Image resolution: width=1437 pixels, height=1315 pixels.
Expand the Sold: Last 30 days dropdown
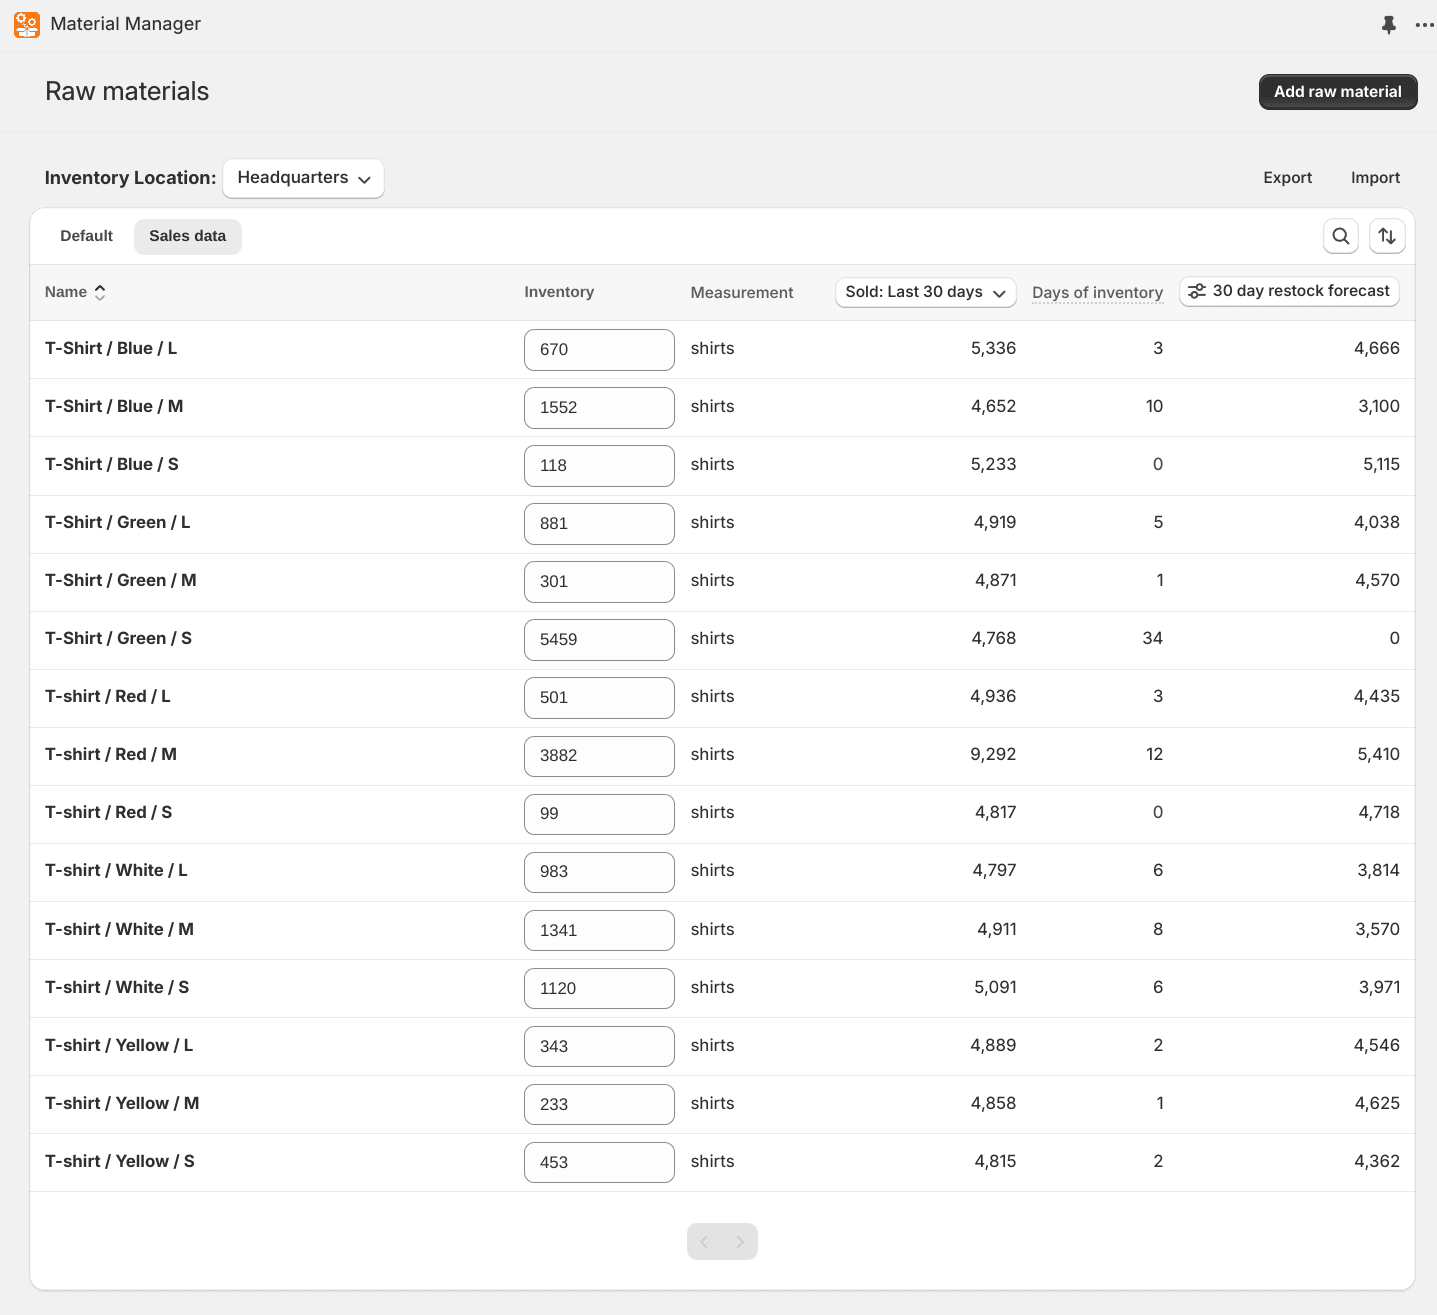pos(925,292)
